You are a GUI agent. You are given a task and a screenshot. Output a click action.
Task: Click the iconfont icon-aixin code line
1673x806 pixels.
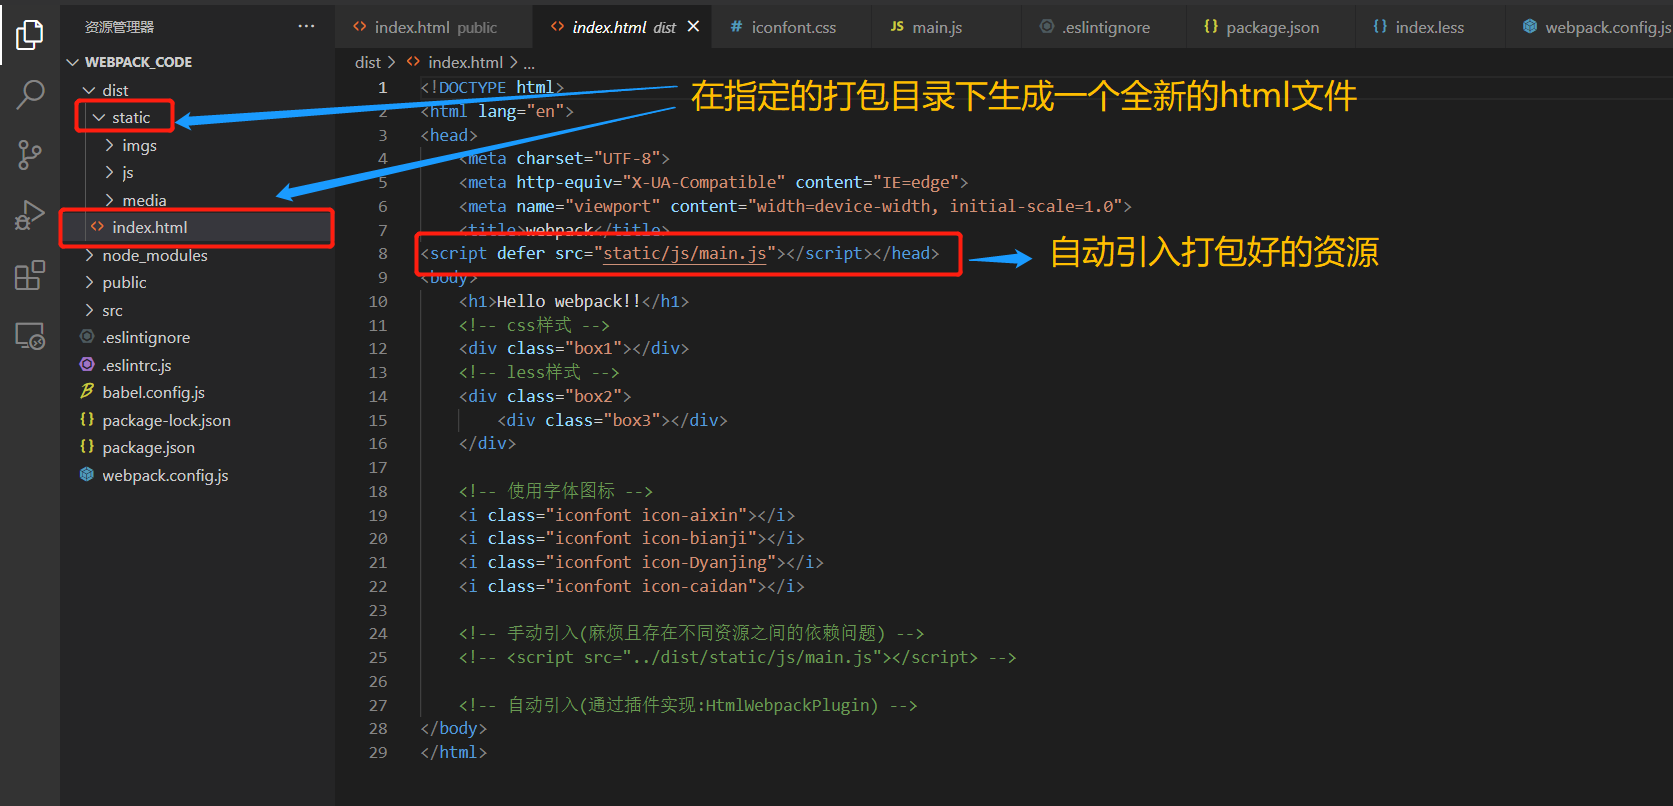tap(627, 515)
